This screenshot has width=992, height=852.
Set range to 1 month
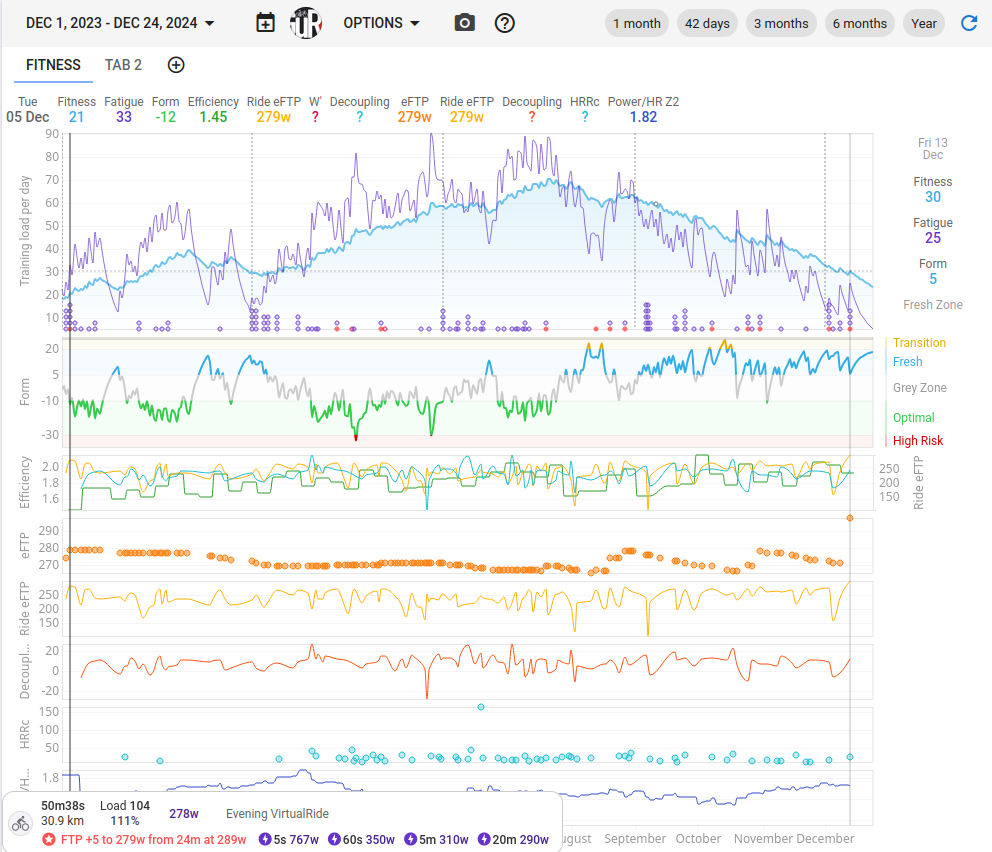[636, 23]
